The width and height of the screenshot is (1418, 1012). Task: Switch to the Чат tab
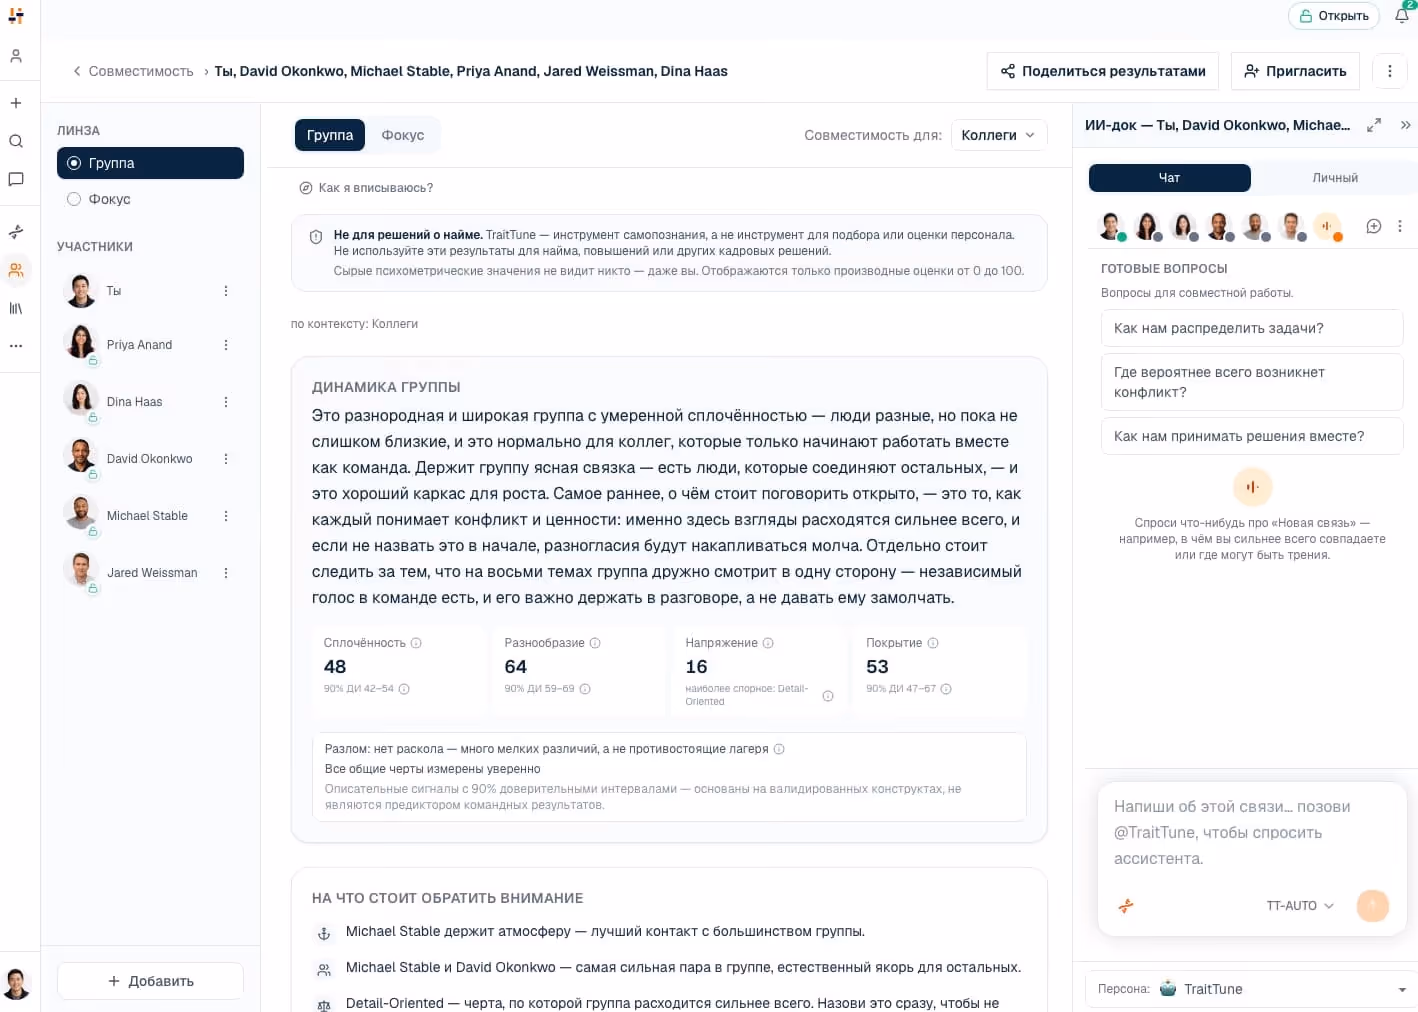click(1169, 178)
